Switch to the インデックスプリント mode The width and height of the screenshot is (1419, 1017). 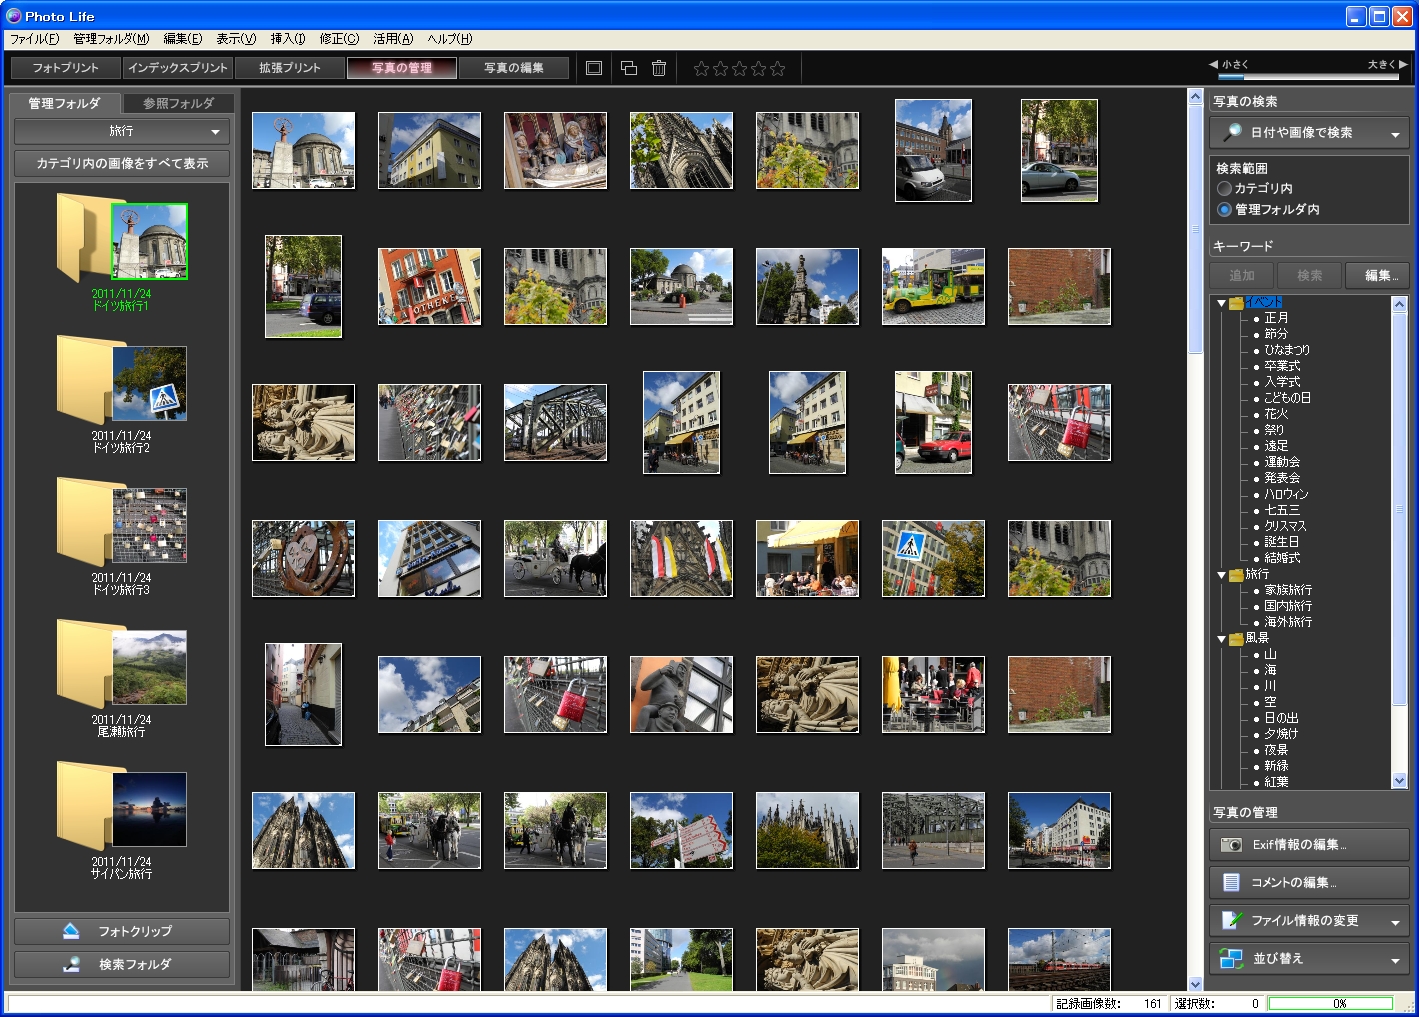178,68
